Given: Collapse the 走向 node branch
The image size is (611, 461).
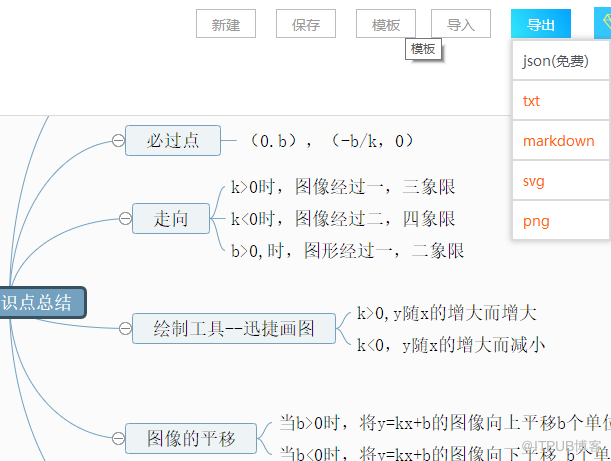Looking at the screenshot, I should (125, 218).
